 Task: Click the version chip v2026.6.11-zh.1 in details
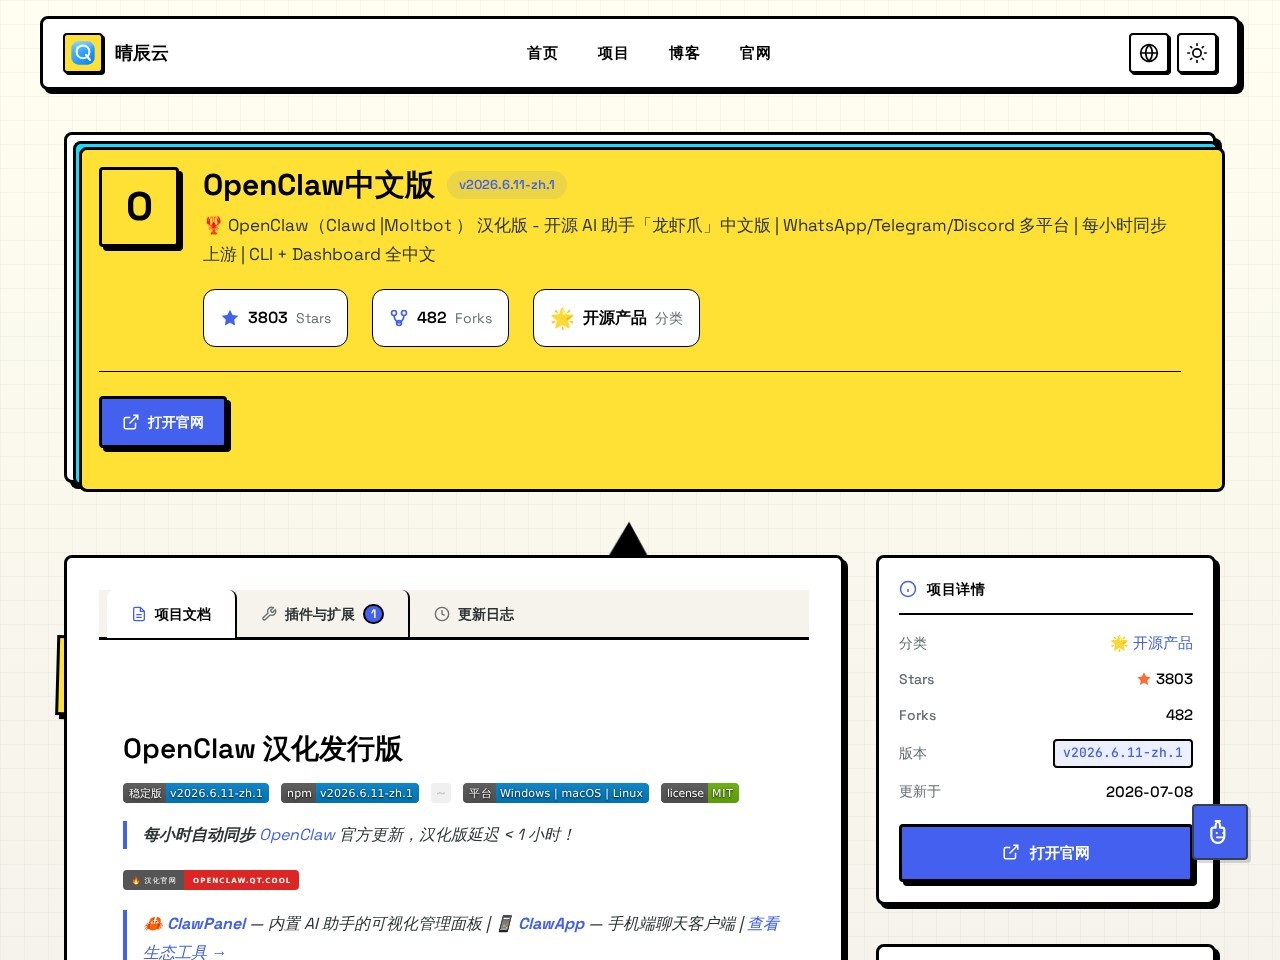pyautogui.click(x=1123, y=753)
